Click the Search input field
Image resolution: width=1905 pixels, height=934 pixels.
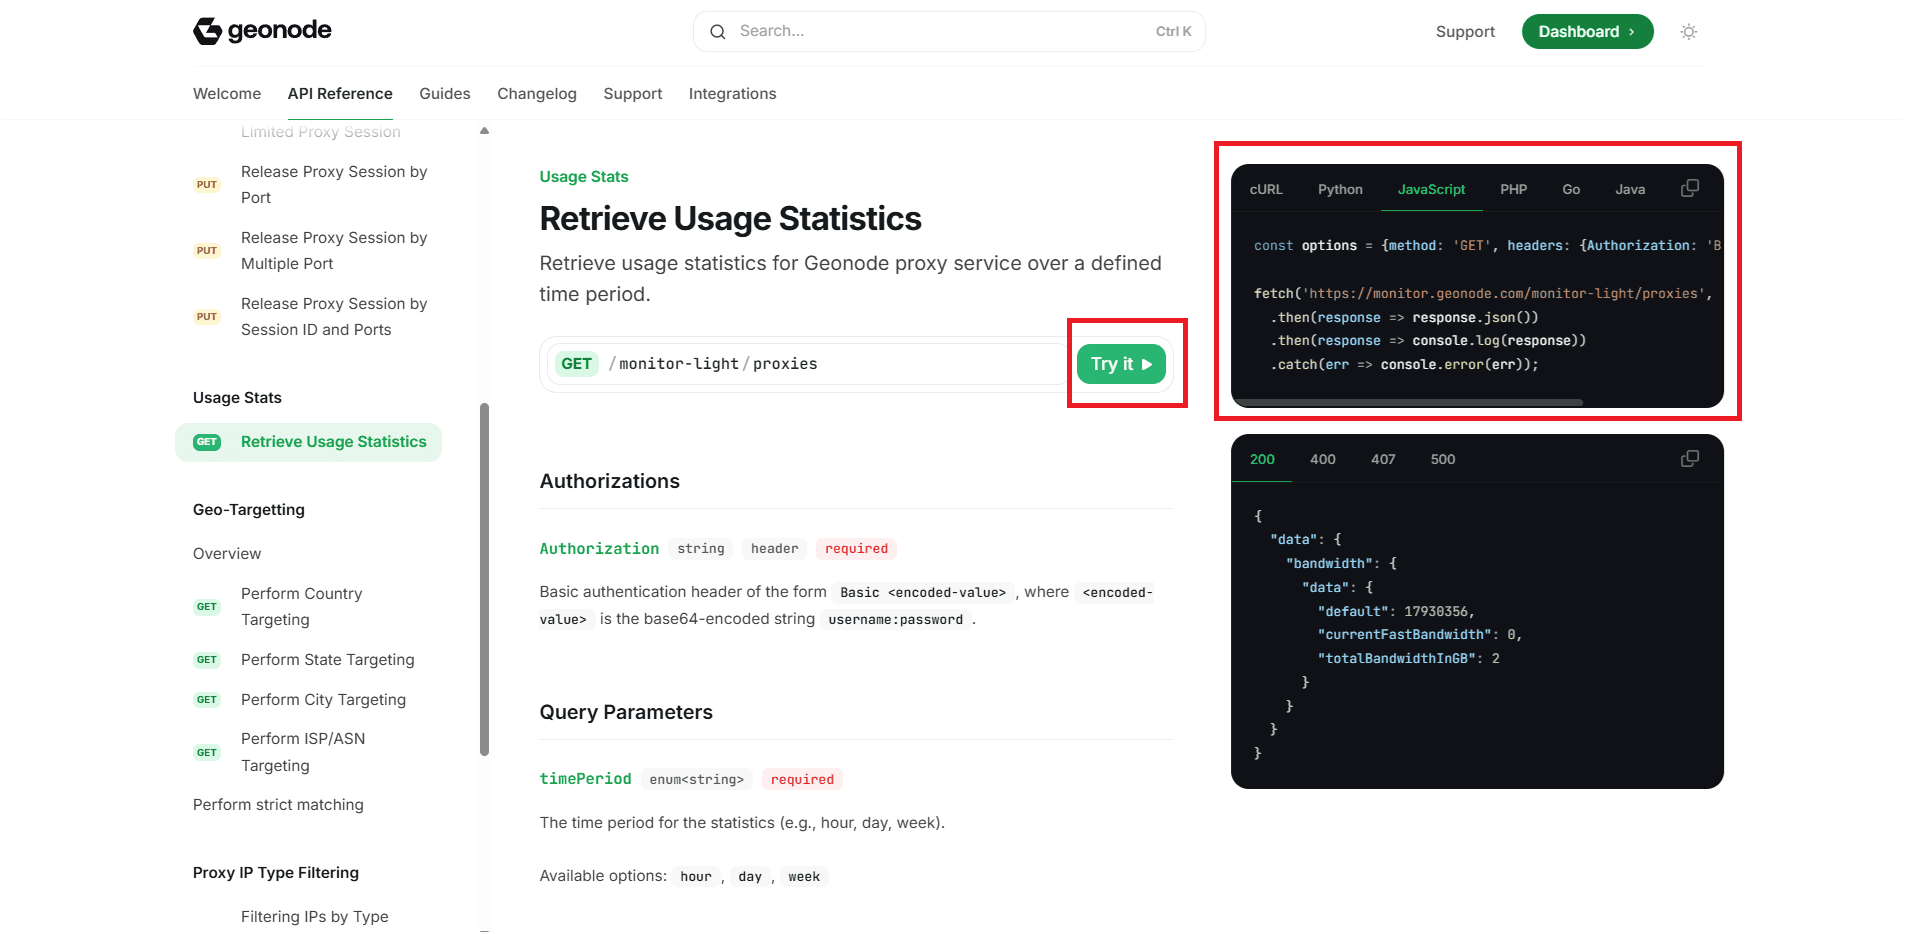[x=940, y=32]
